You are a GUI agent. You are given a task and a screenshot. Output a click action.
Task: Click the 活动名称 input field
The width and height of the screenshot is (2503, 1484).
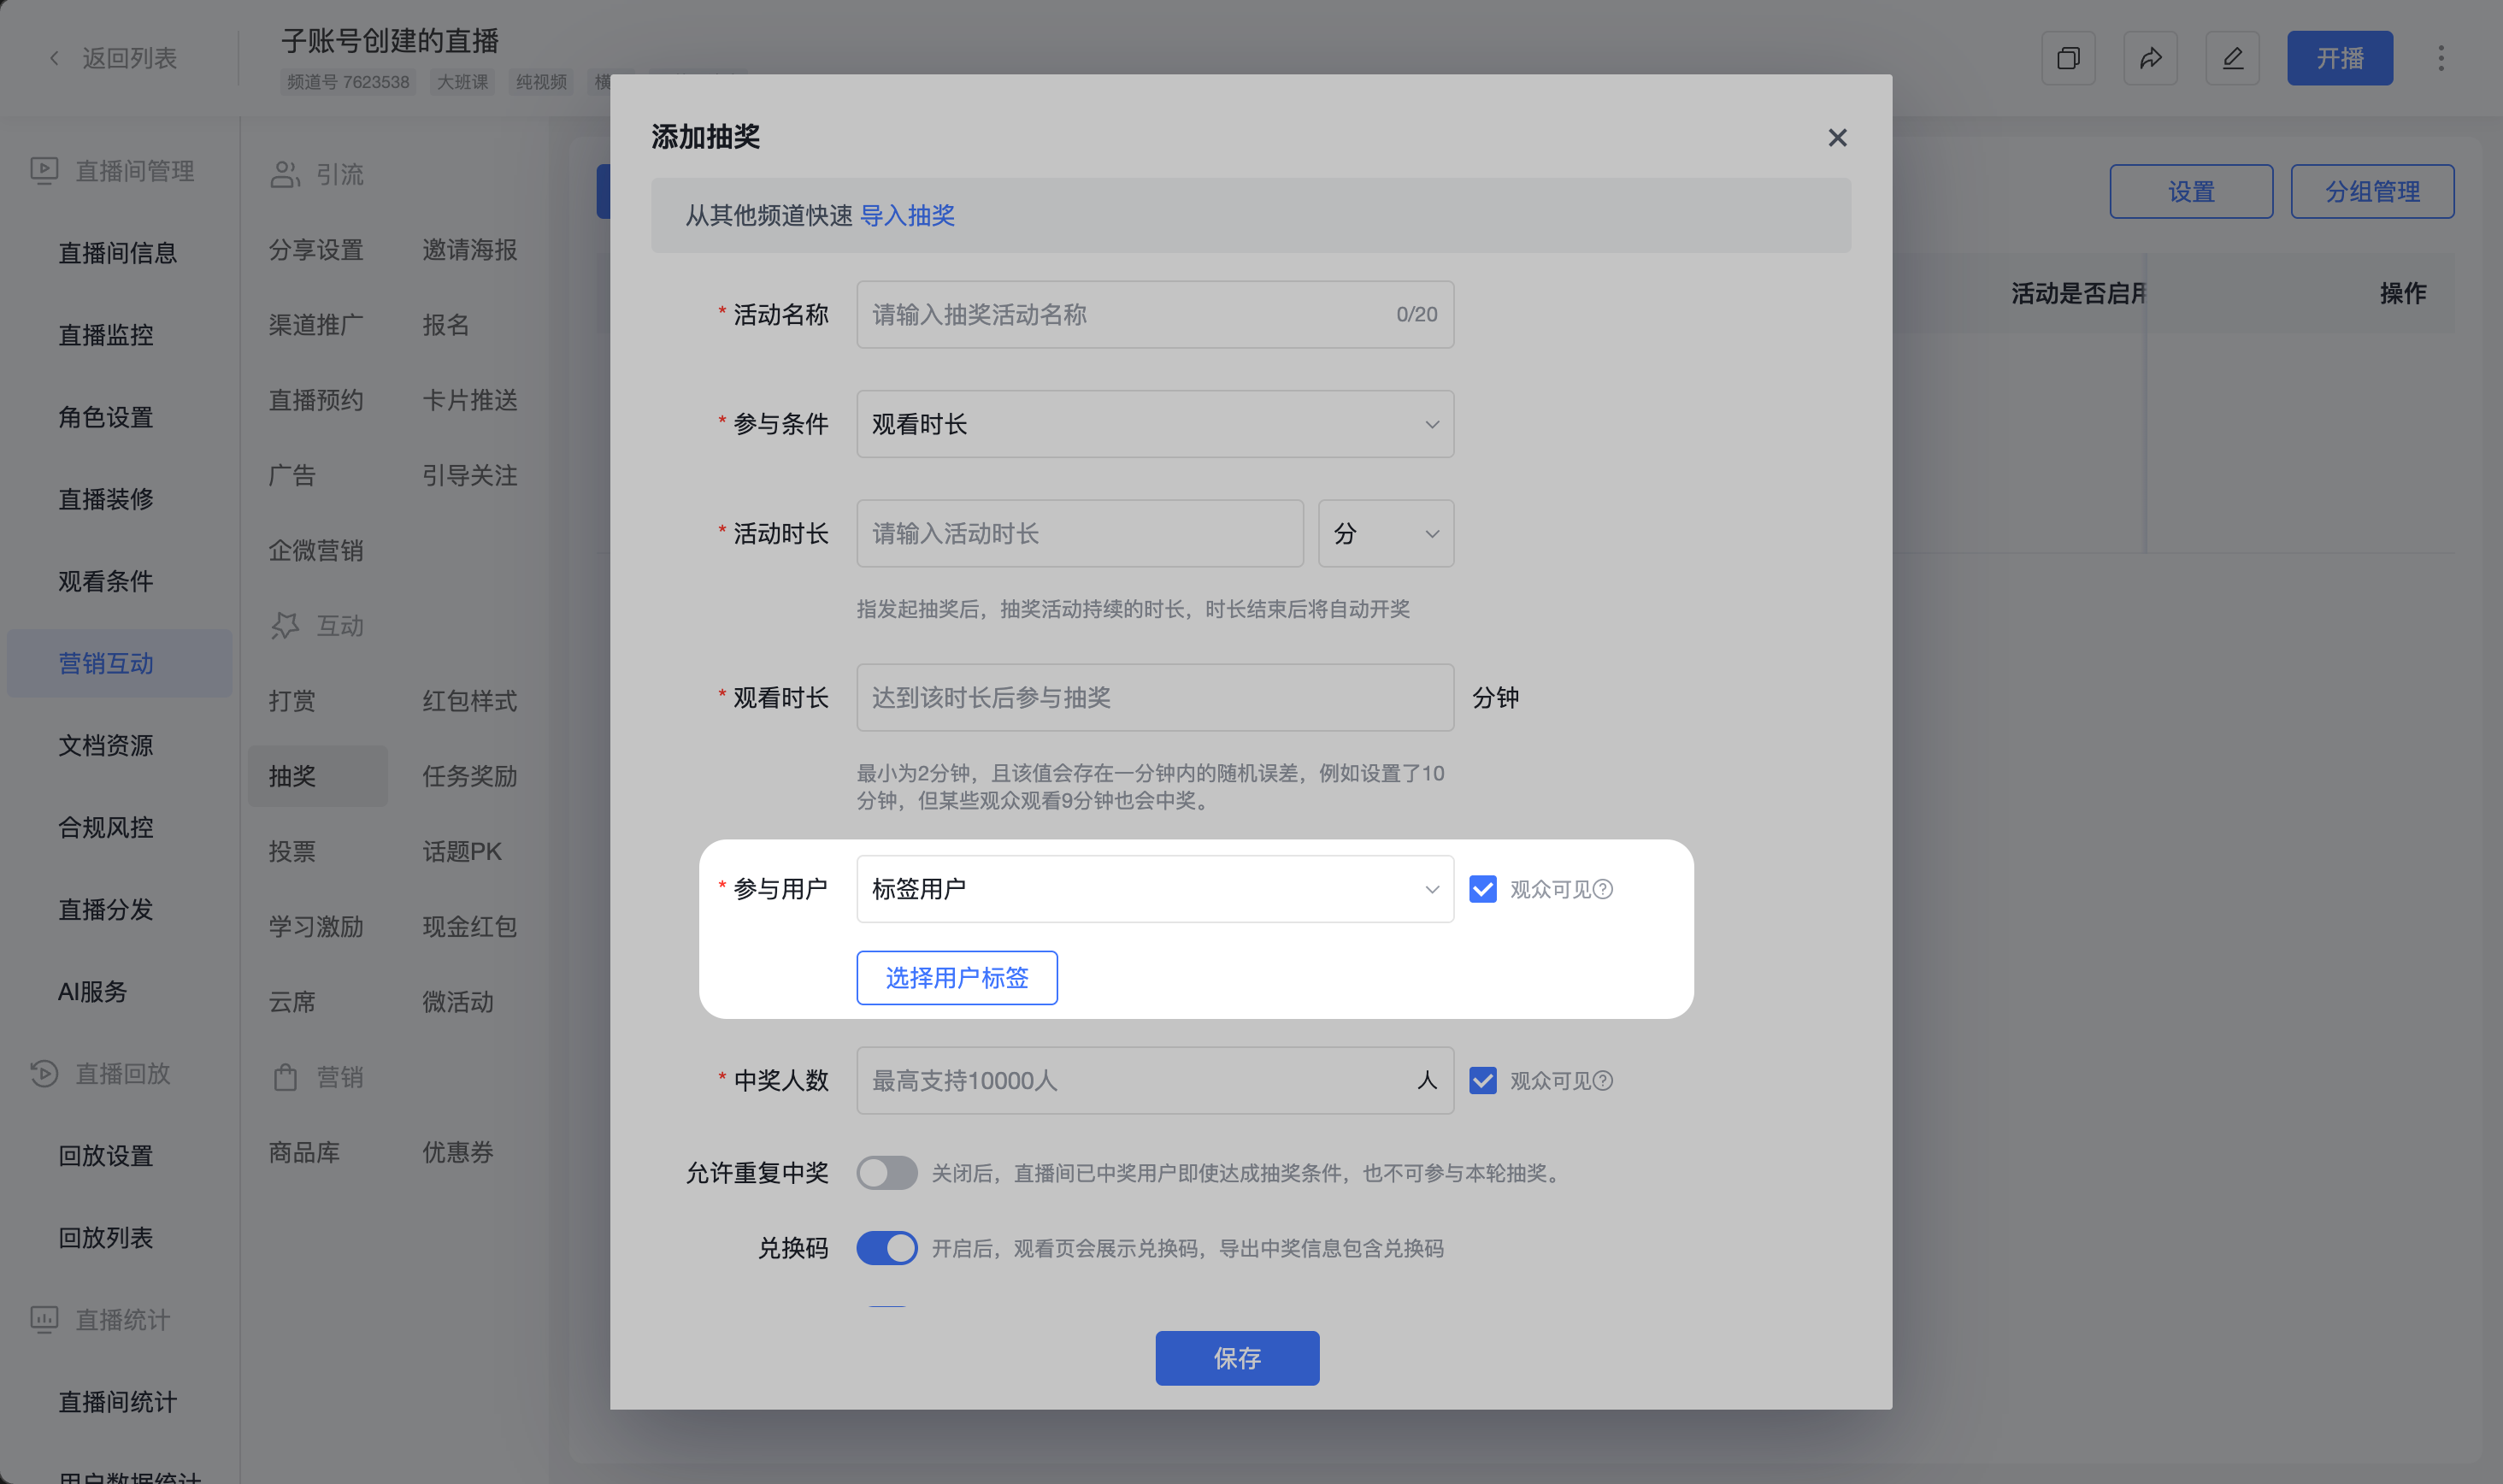(1155, 315)
